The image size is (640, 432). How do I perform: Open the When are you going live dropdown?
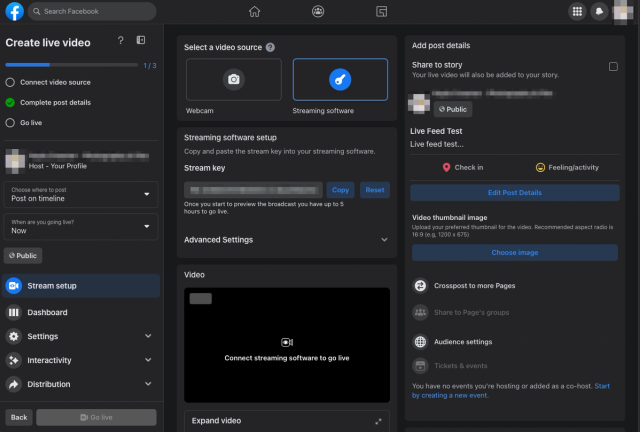(x=81, y=227)
